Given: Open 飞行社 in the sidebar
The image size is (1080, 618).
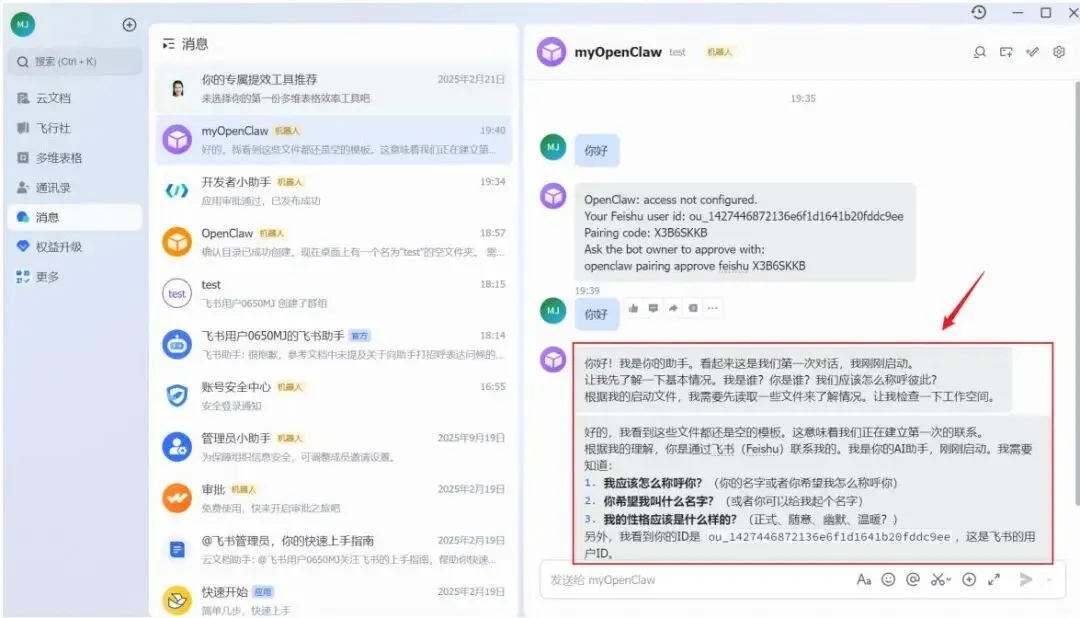Looking at the screenshot, I should (x=76, y=128).
